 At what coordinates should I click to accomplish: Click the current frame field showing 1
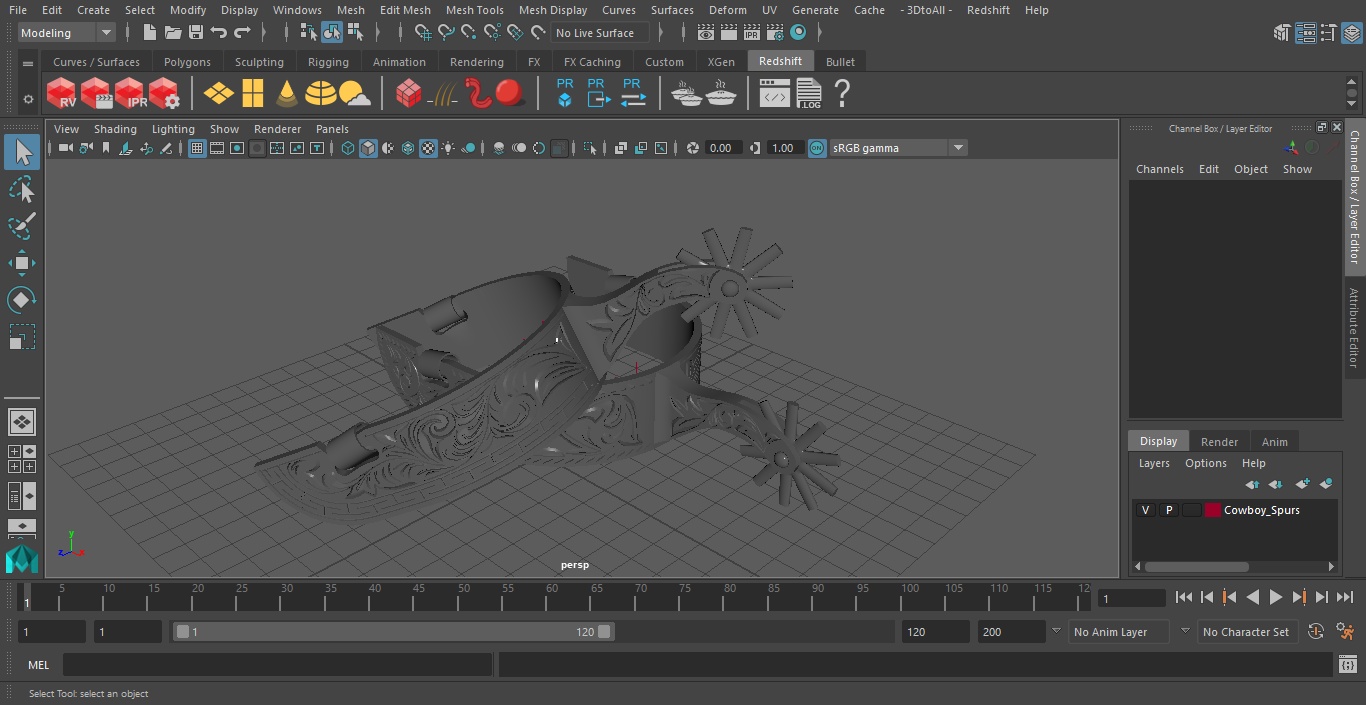pyautogui.click(x=1131, y=599)
